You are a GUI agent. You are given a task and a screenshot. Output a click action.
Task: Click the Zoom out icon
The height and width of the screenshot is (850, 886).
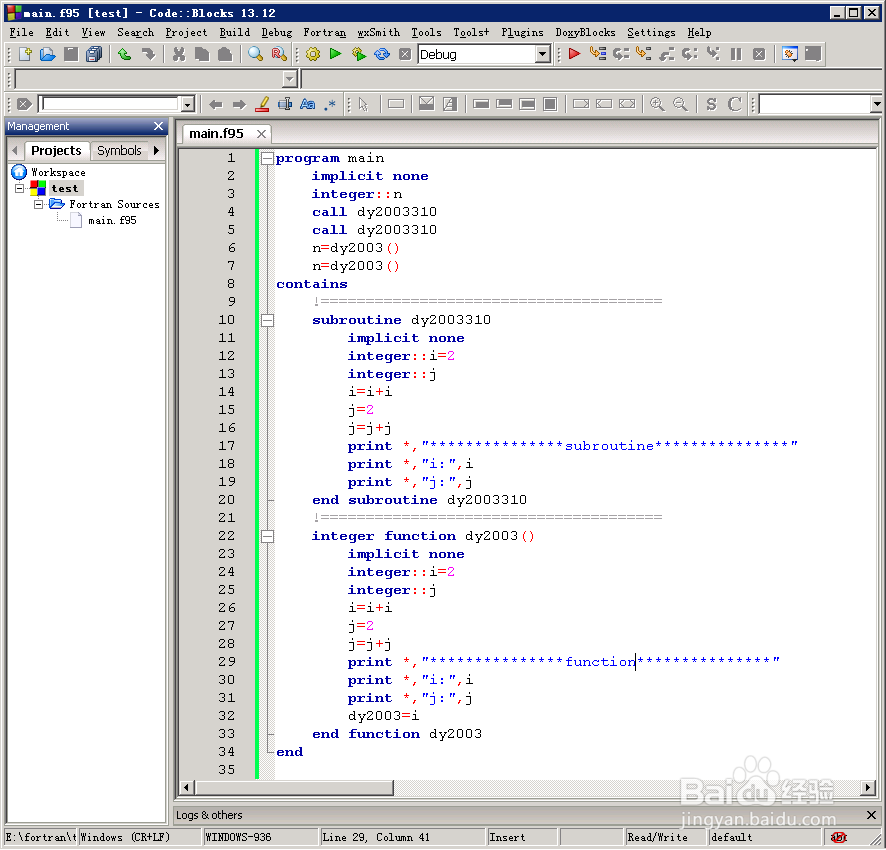click(680, 104)
